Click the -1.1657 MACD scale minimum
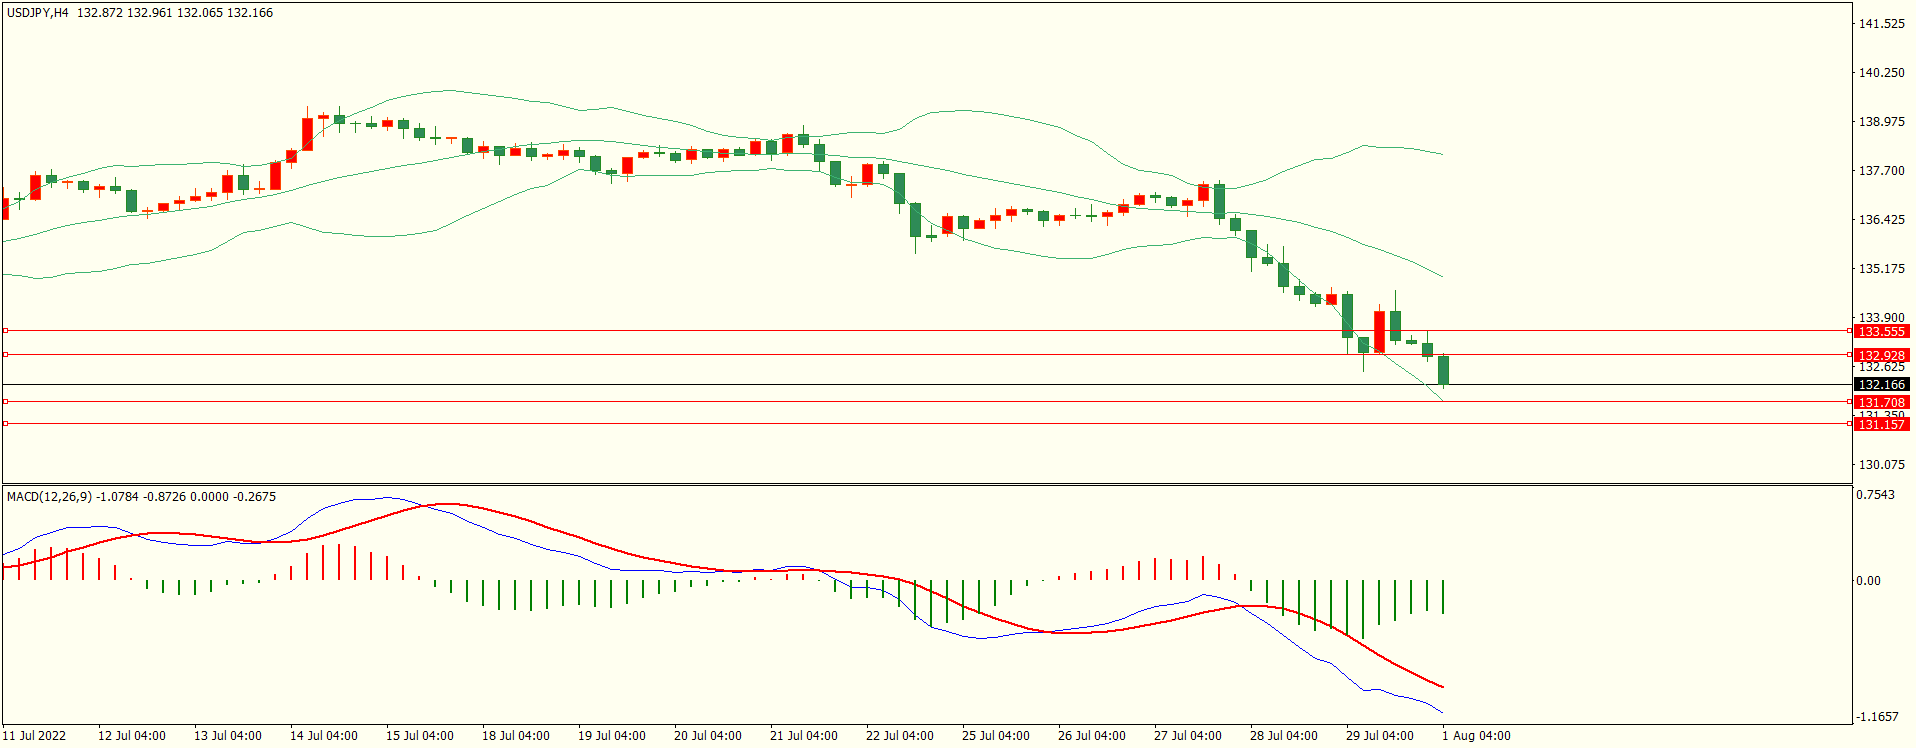The height and width of the screenshot is (748, 1916). point(1877,717)
